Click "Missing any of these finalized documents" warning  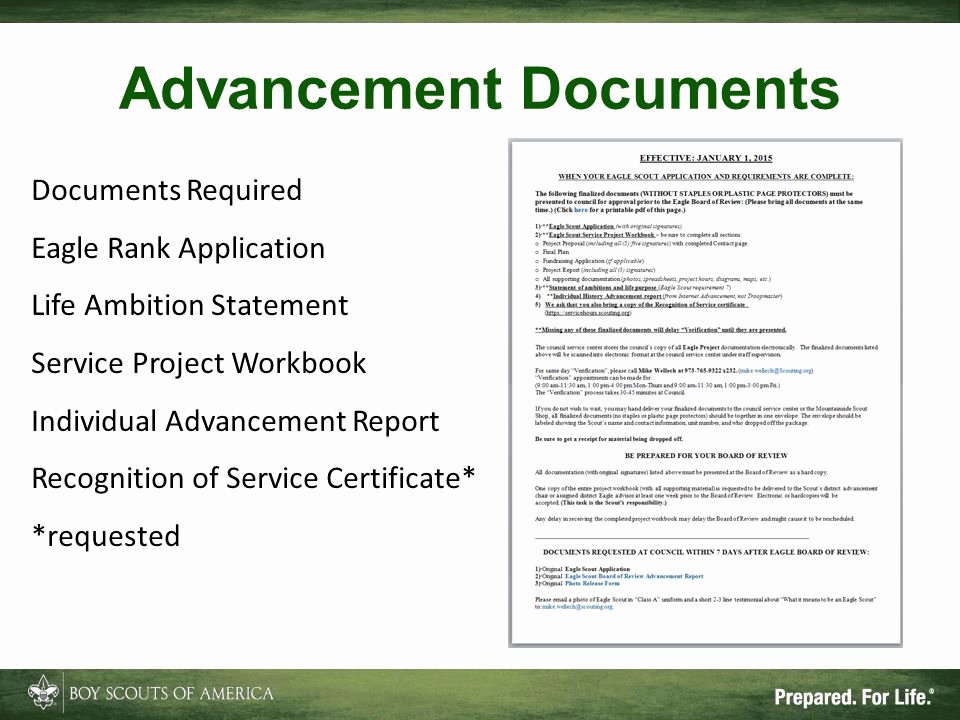pyautogui.click(x=661, y=330)
